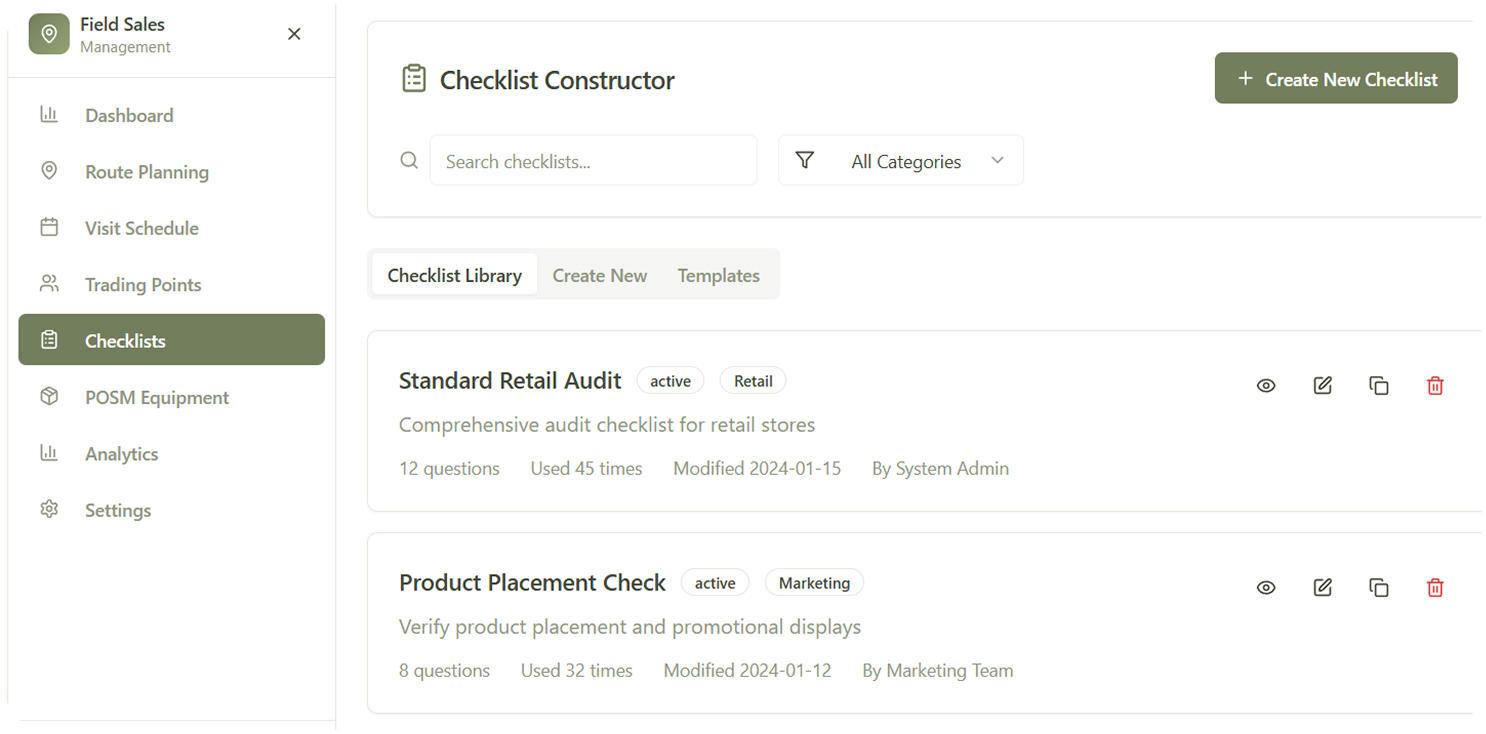This screenshot has width=1486, height=734.
Task: Edit the Product Placement Check checklist
Action: point(1322,587)
